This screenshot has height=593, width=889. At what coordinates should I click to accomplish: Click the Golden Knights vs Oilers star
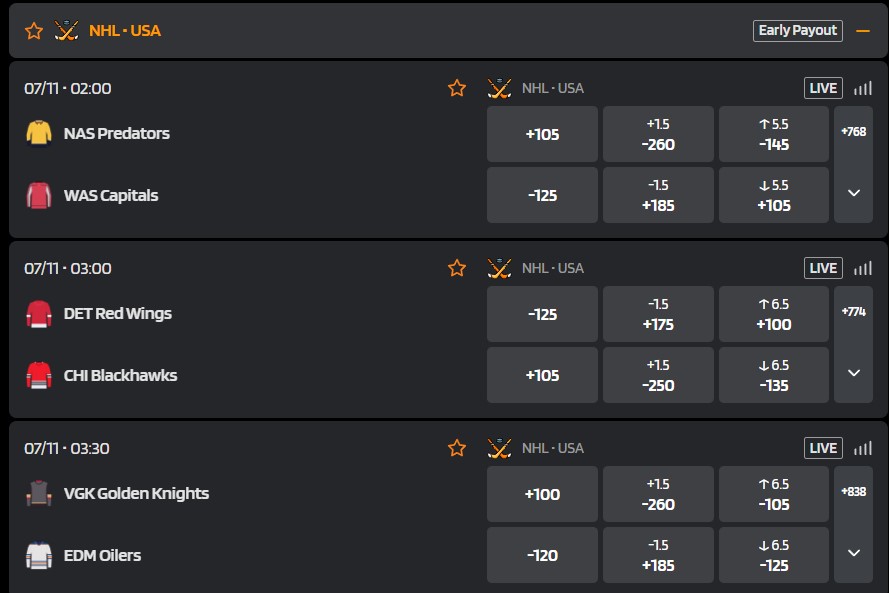pyautogui.click(x=457, y=448)
